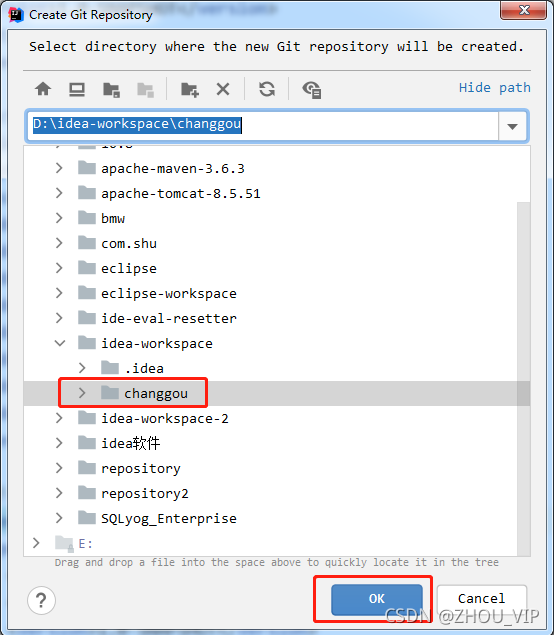Open the help question mark button
The width and height of the screenshot is (554, 635).
[x=41, y=600]
